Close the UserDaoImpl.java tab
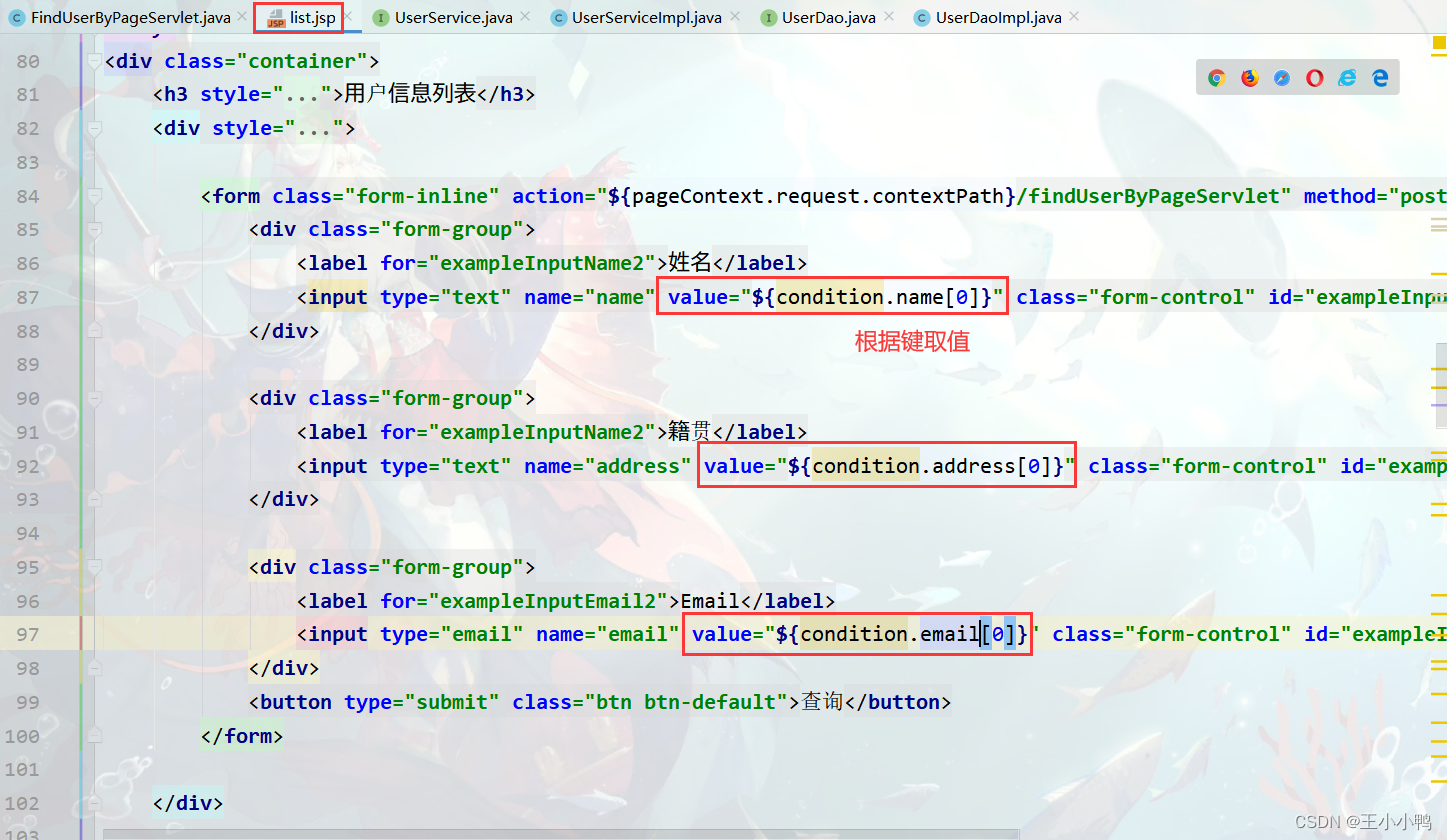Viewport: 1447px width, 840px height. pyautogui.click(x=1073, y=18)
